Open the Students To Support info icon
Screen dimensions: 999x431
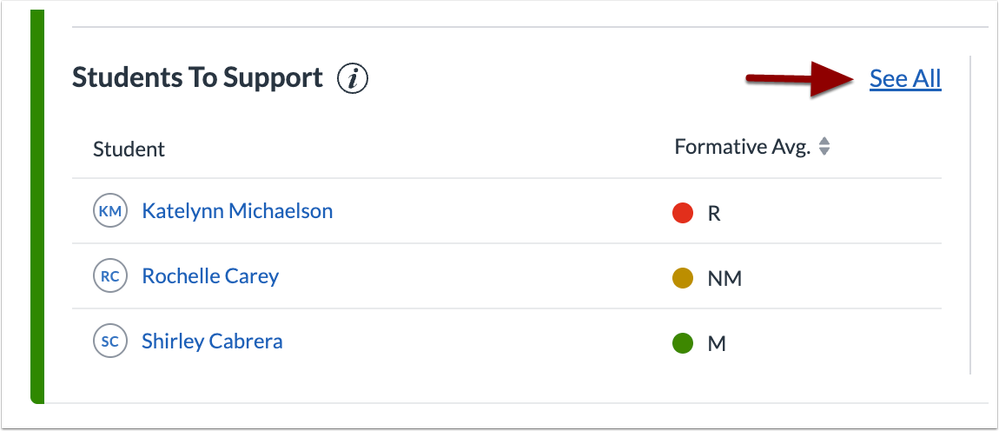[x=353, y=78]
